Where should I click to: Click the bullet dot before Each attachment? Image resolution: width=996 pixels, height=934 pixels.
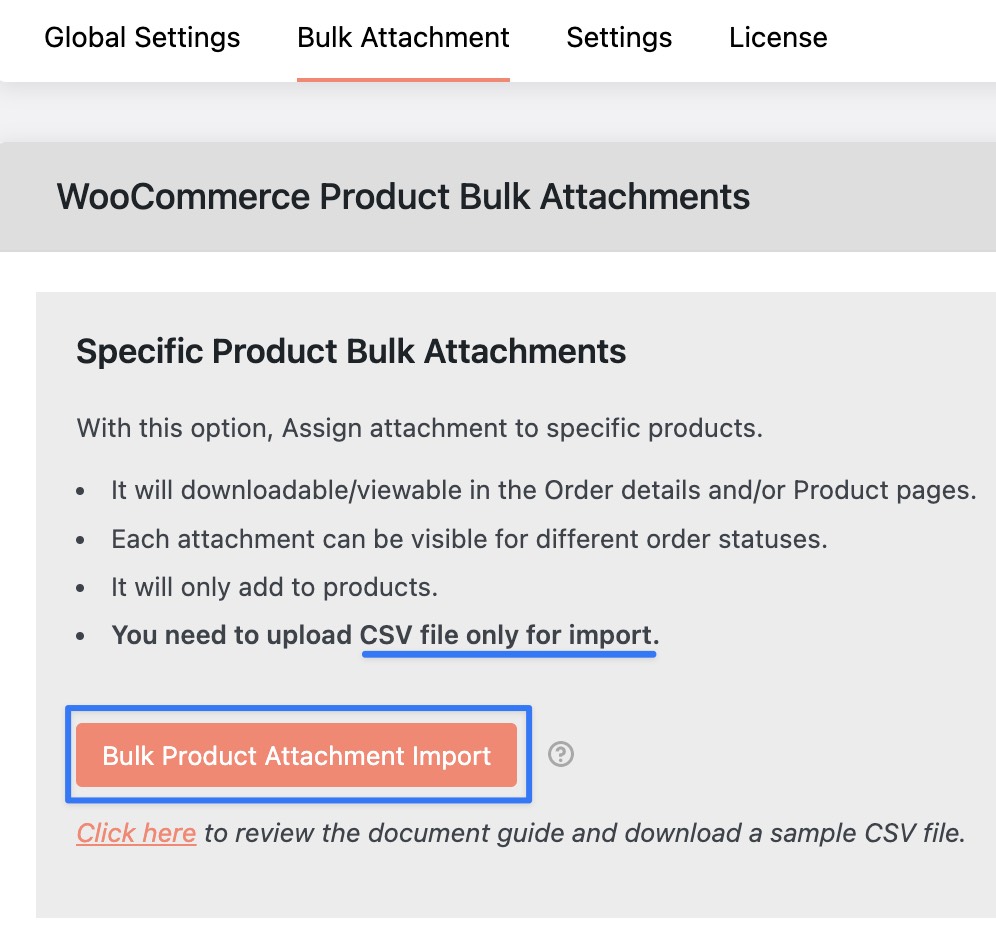pyautogui.click(x=80, y=540)
